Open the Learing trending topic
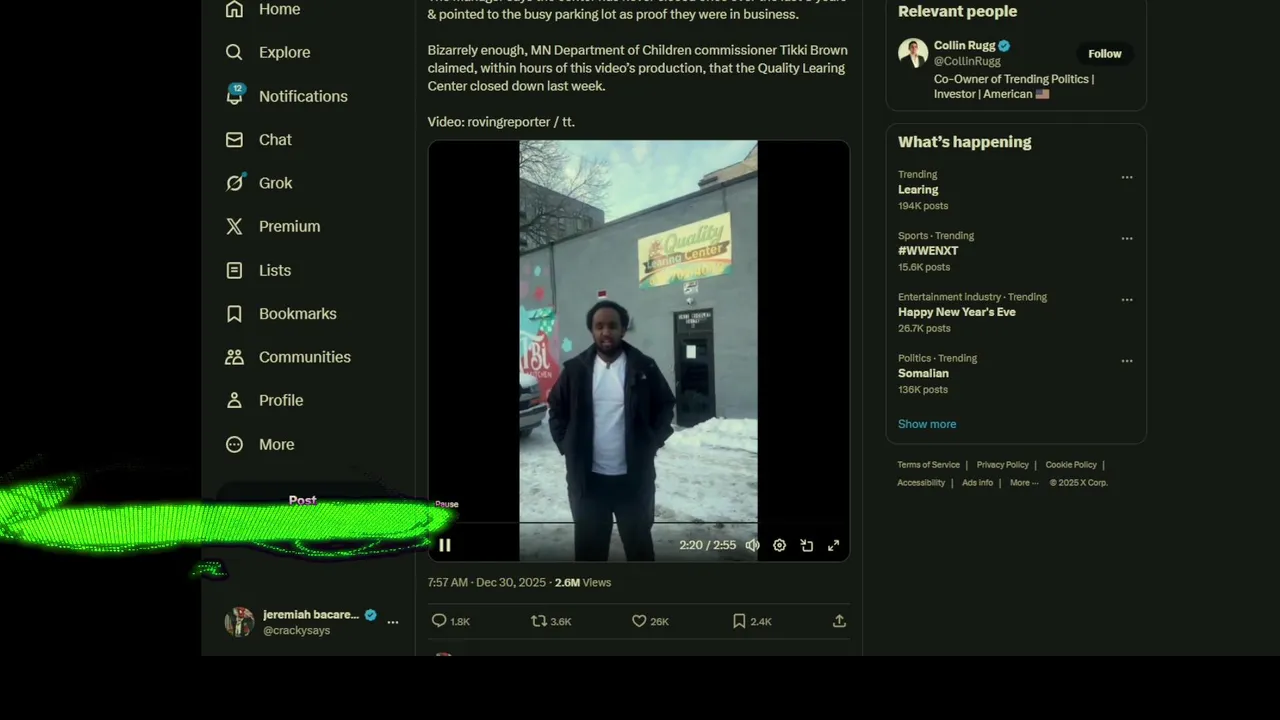 [x=918, y=190]
